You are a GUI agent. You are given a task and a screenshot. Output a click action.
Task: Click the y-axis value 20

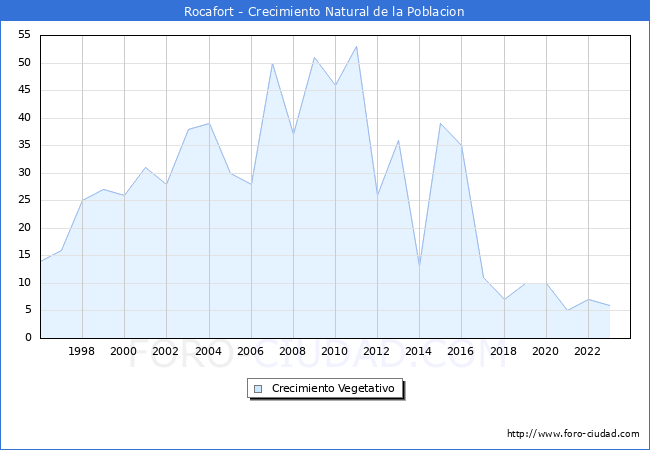pyautogui.click(x=24, y=228)
